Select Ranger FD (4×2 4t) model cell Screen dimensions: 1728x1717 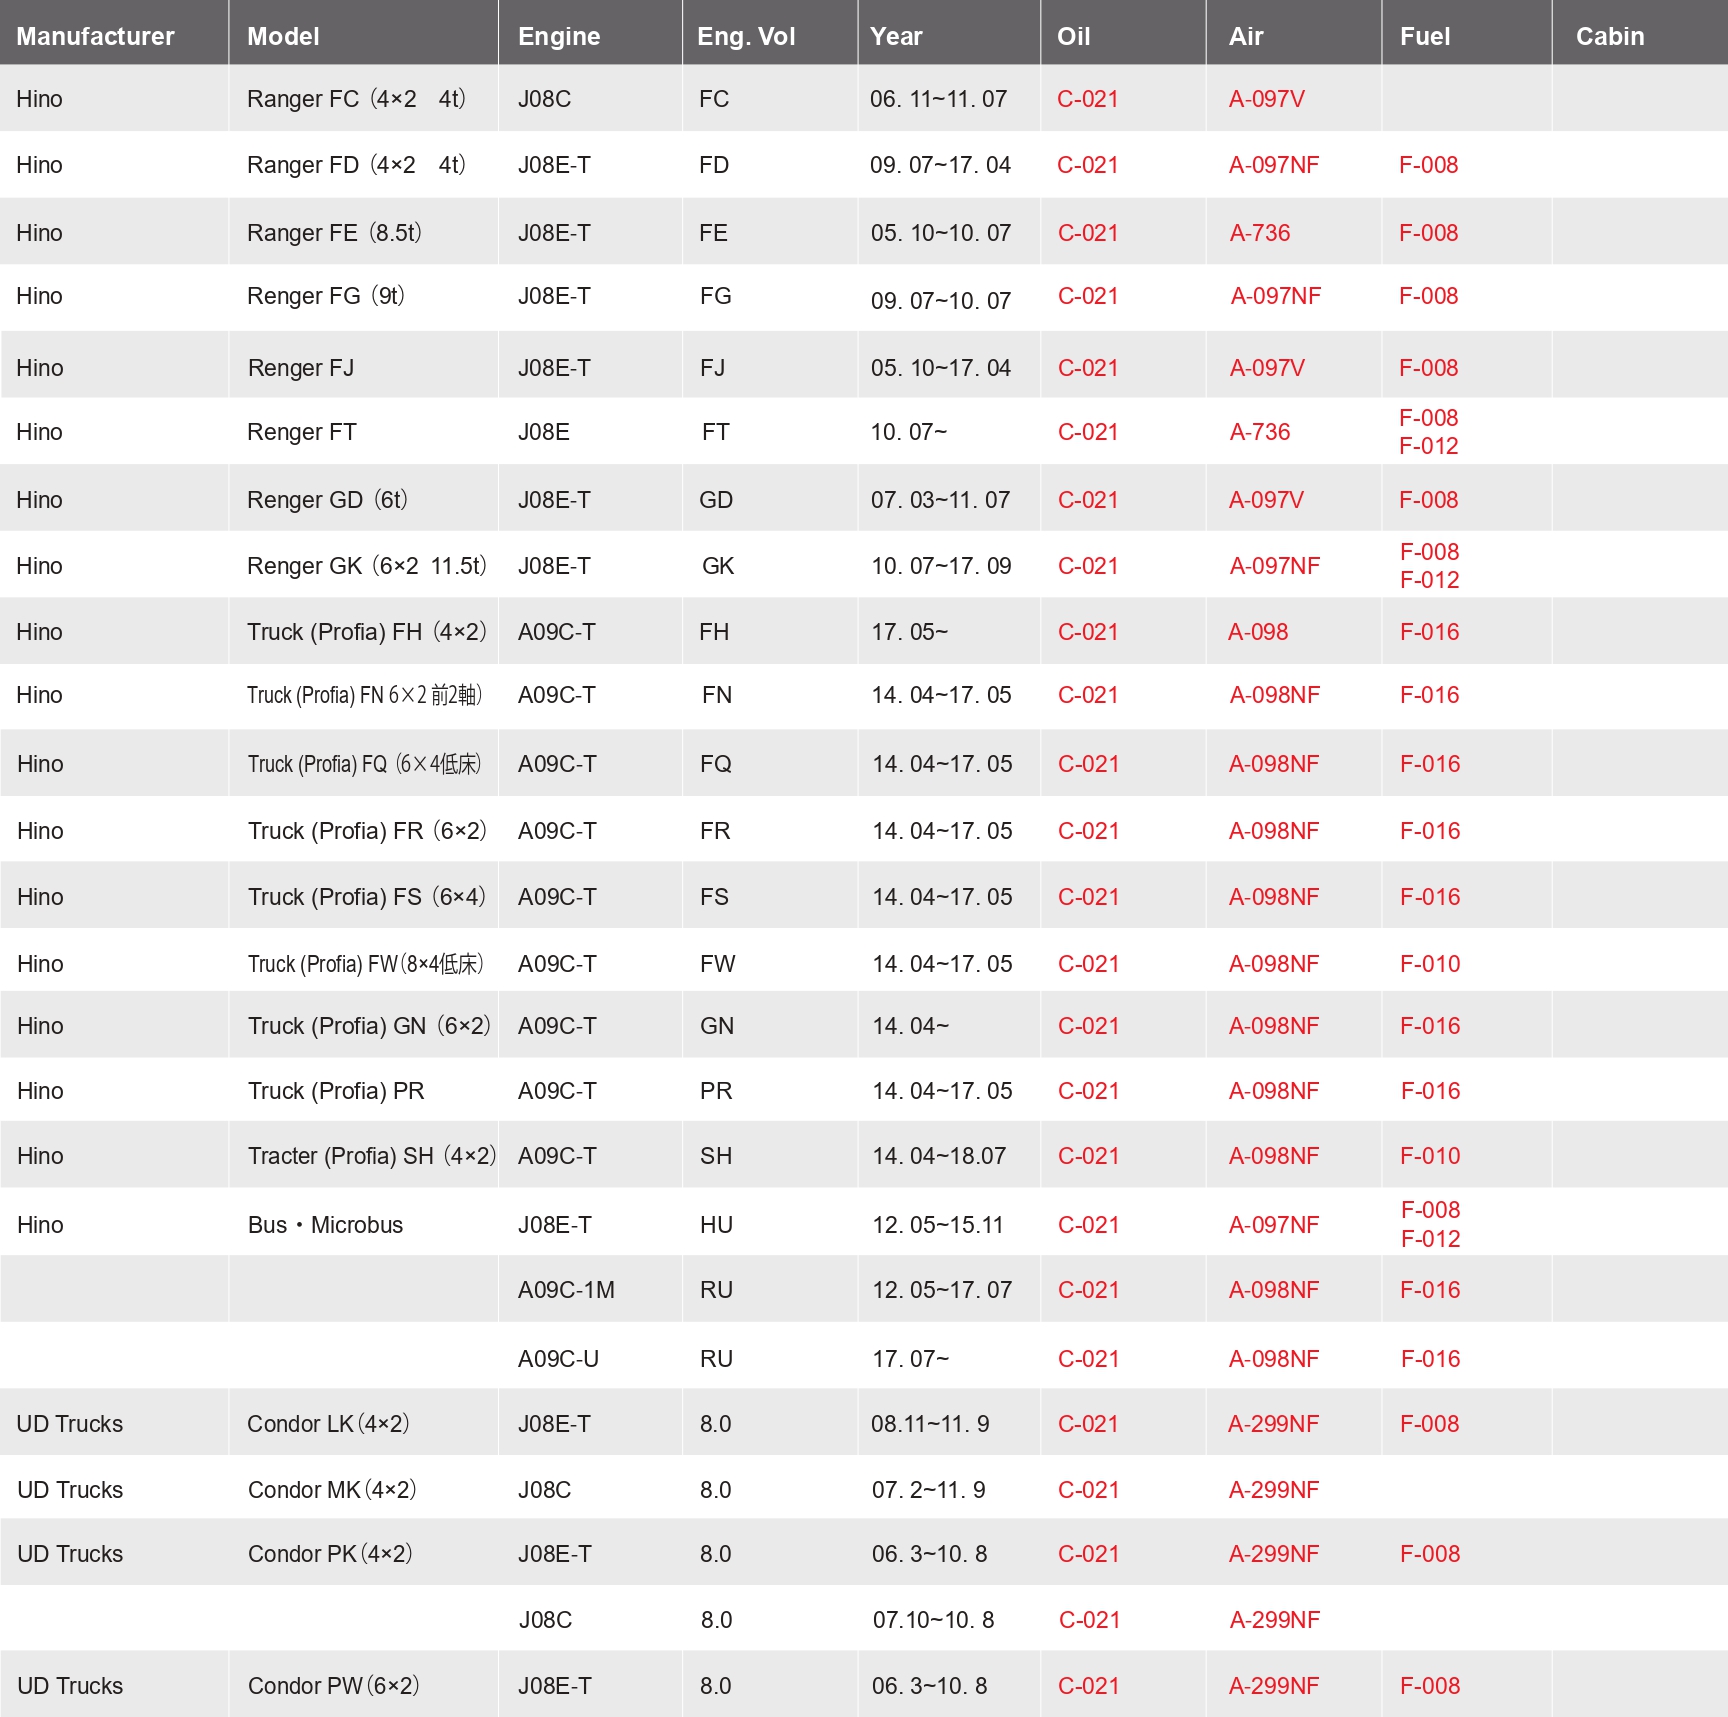[357, 165]
